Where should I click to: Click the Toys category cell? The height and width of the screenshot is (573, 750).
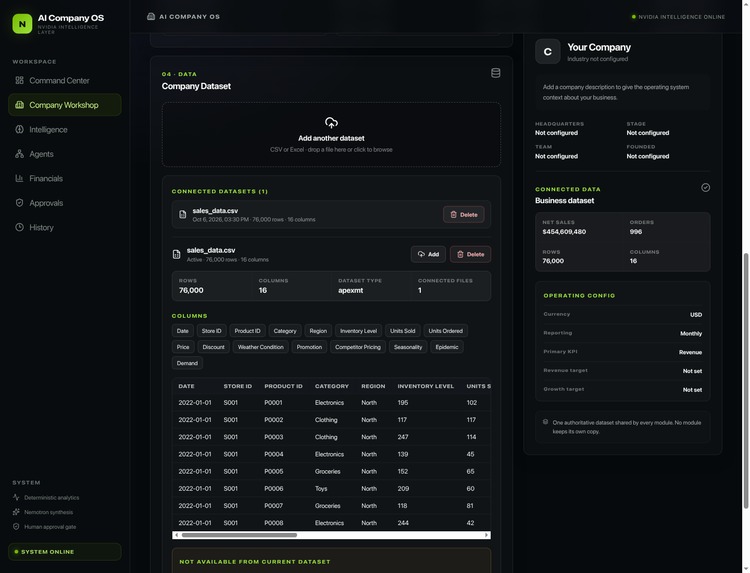point(321,488)
